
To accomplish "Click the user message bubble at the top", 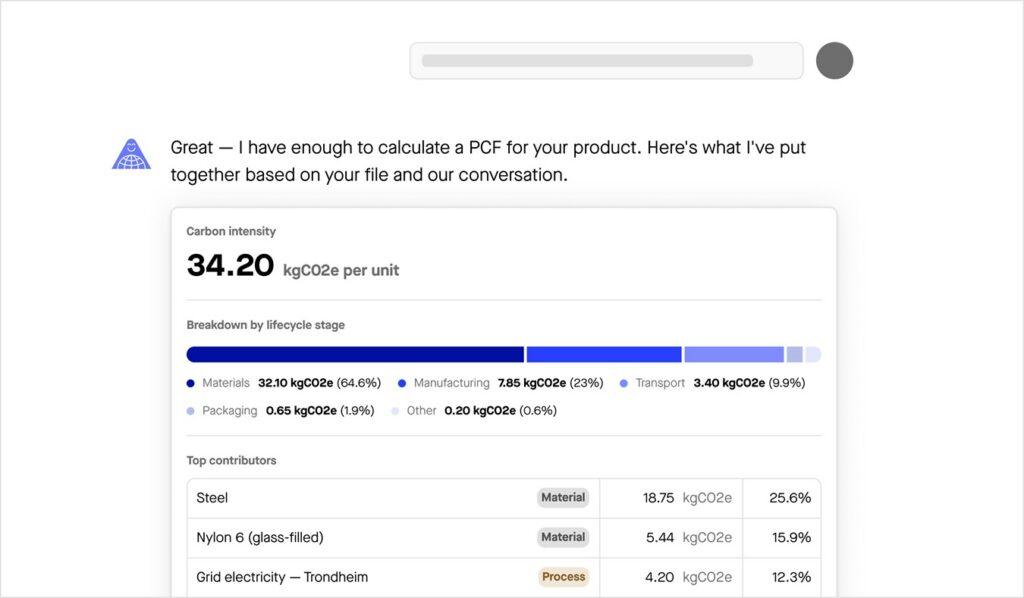I will (x=607, y=61).
